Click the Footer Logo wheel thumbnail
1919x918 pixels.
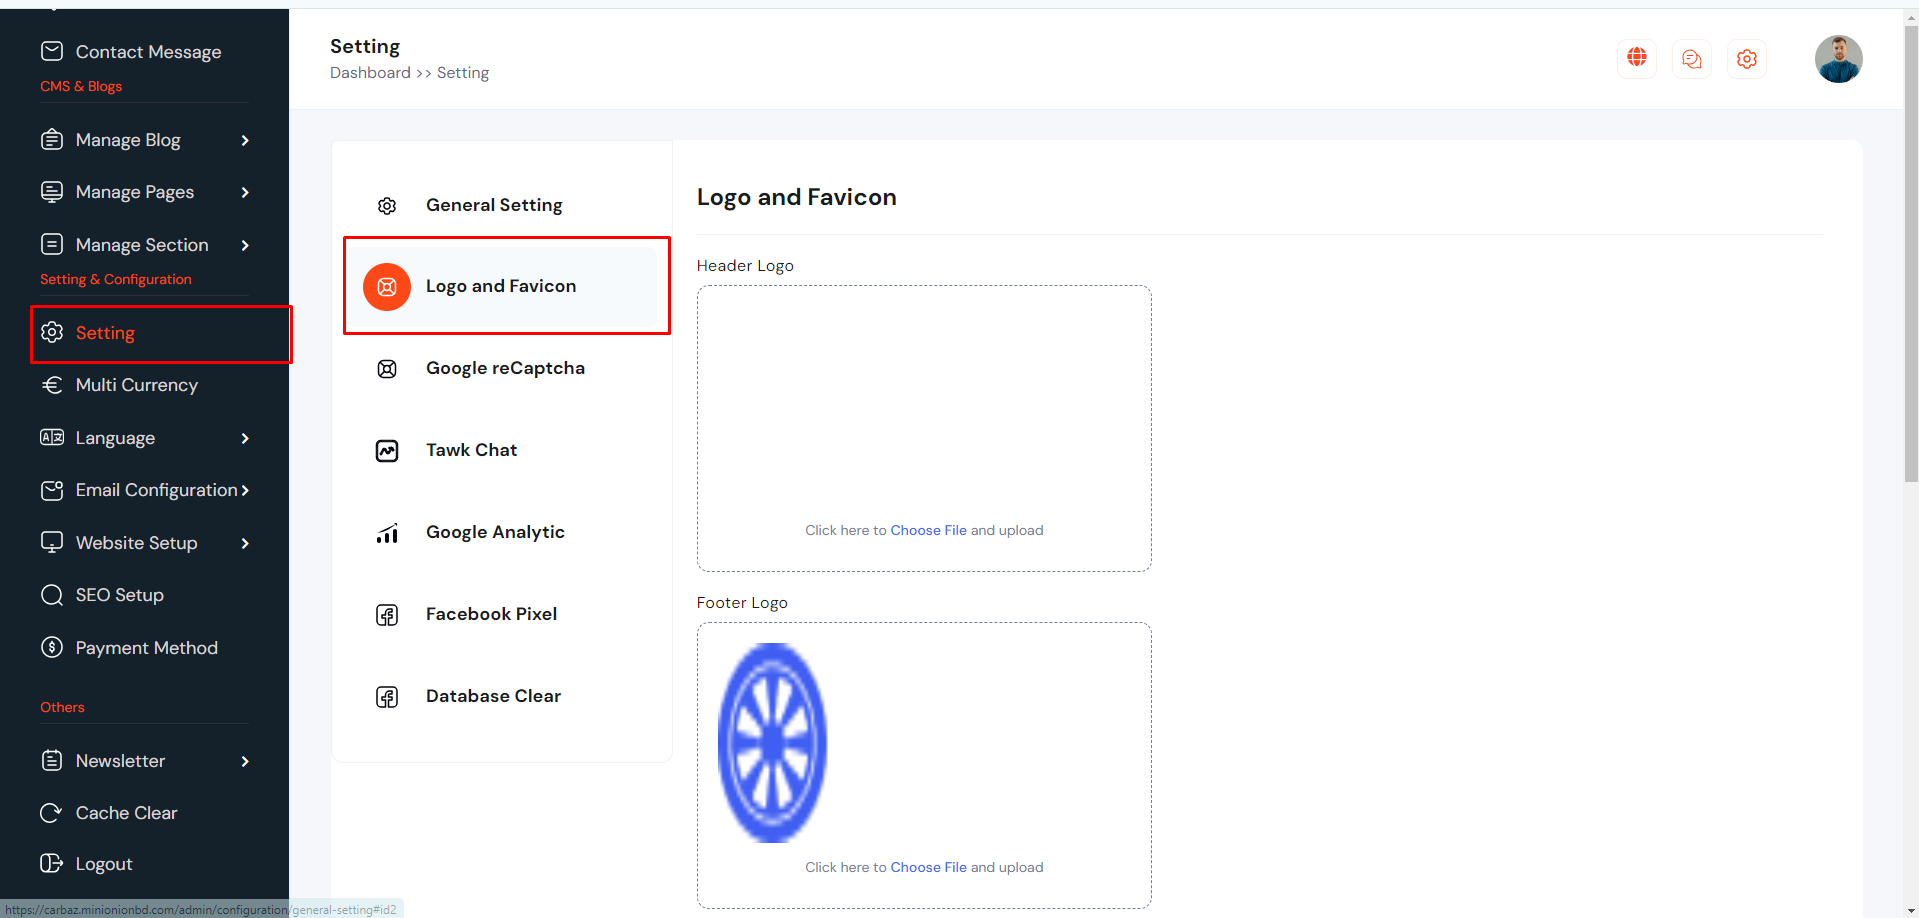coord(772,743)
